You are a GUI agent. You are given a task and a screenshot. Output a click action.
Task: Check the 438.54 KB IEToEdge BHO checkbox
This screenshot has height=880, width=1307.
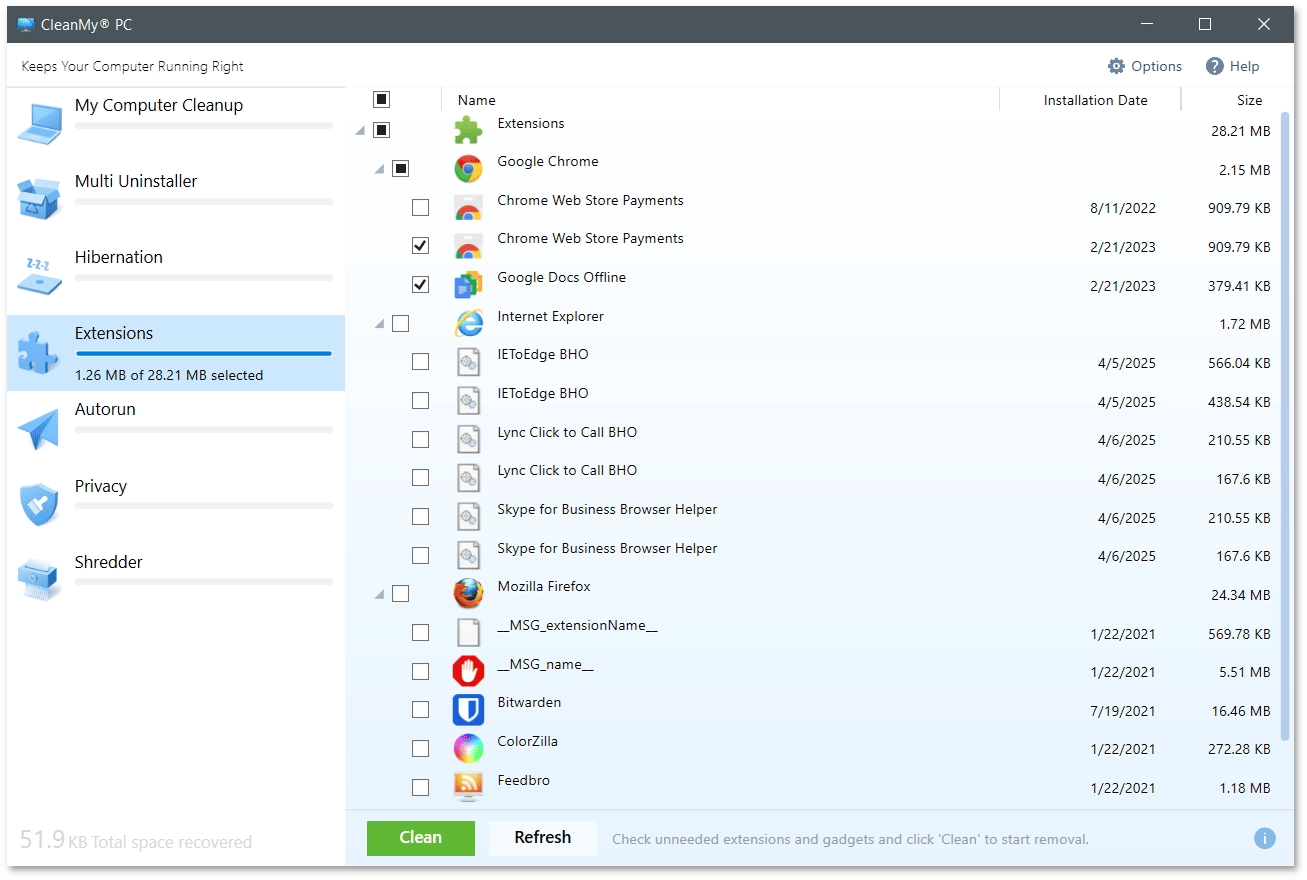click(420, 401)
